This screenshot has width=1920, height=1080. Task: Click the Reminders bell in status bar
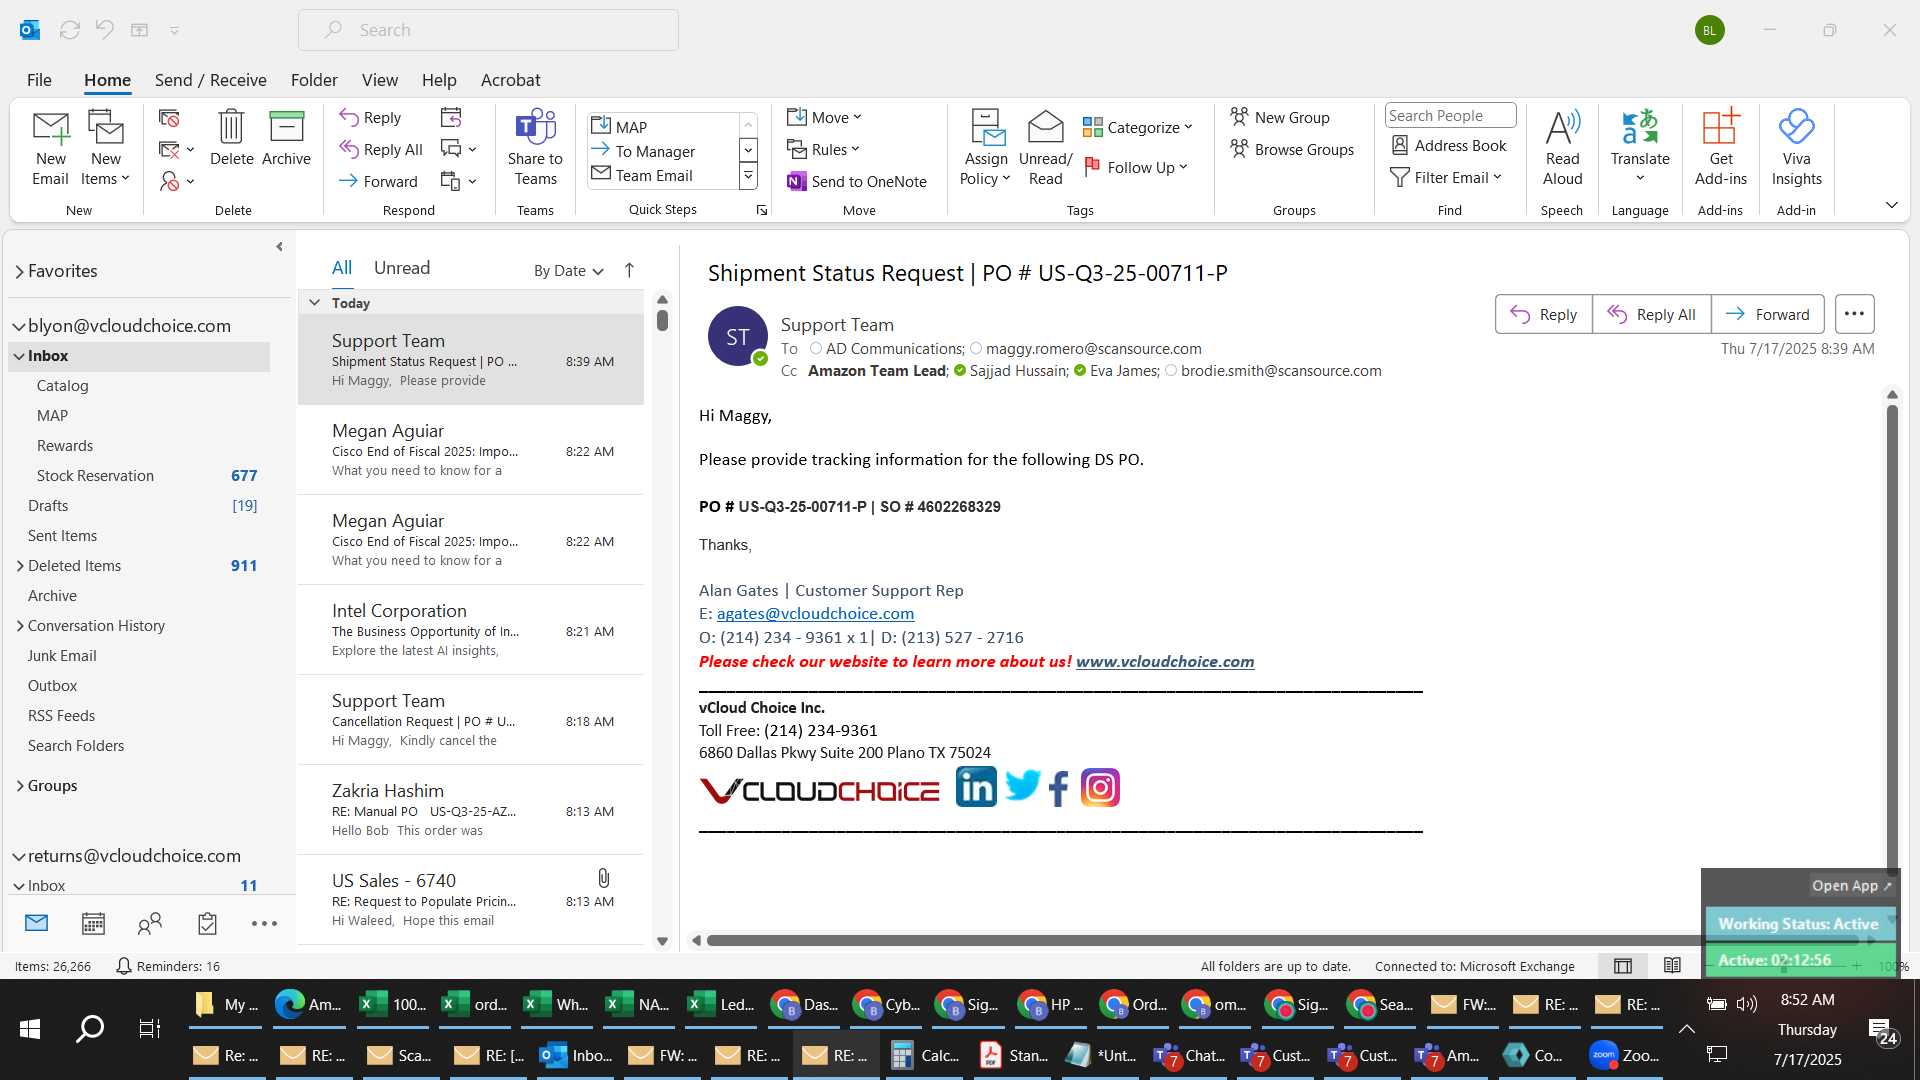point(124,966)
